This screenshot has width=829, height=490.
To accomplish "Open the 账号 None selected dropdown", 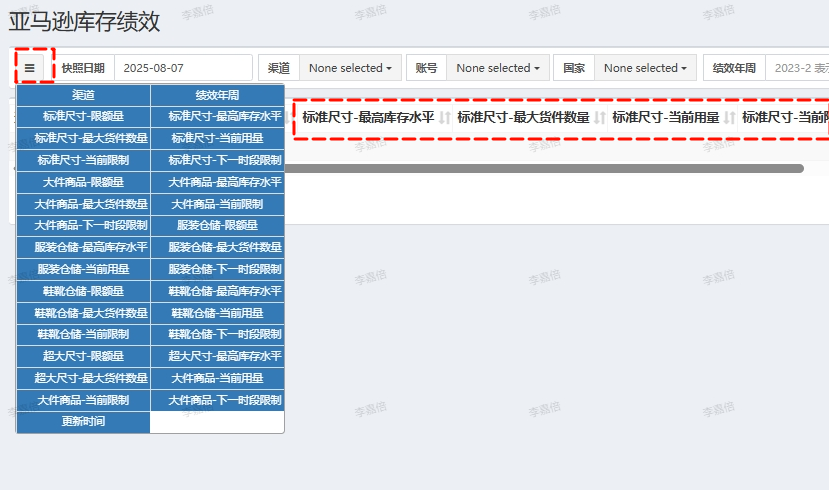I will 498,68.
